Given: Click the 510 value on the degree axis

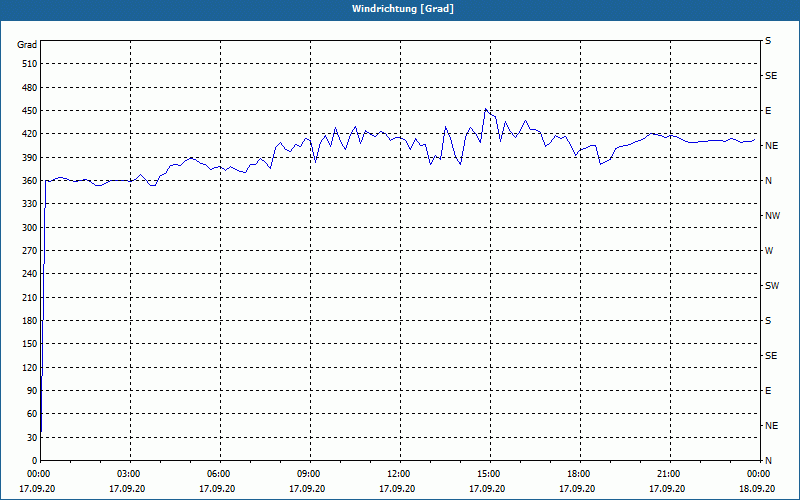Looking at the screenshot, I should click(x=30, y=64).
